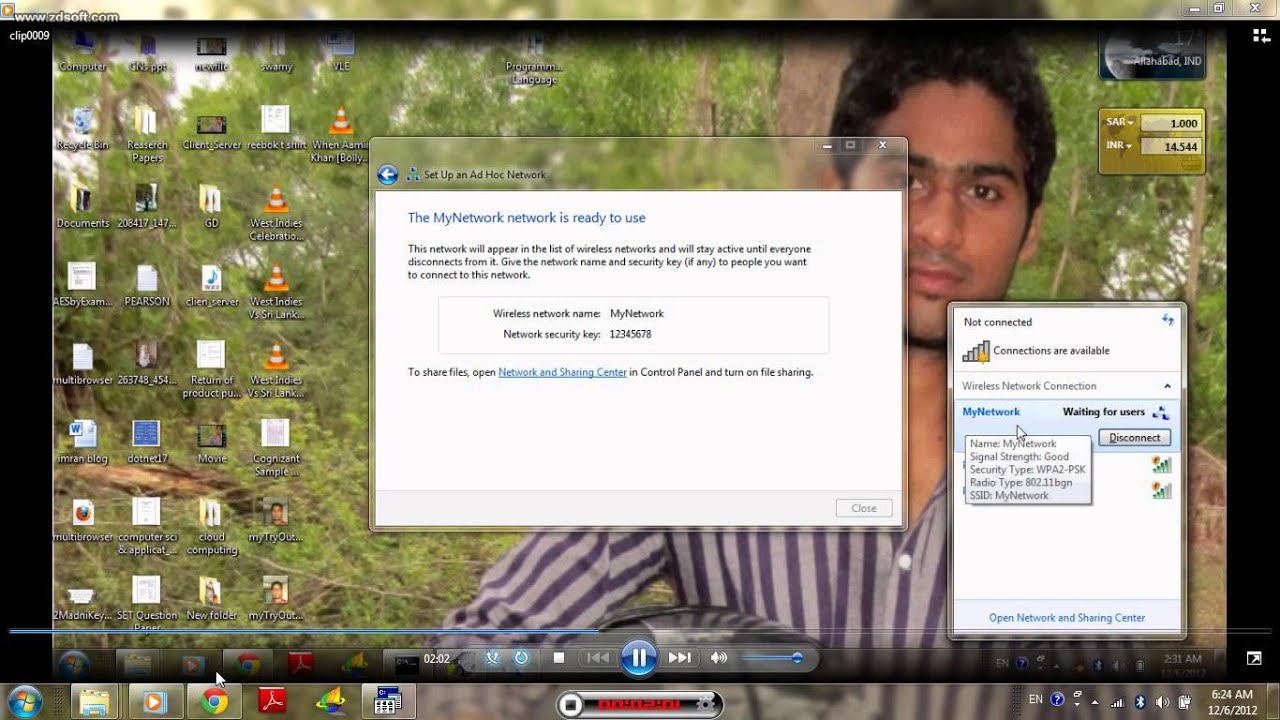
Task: Click the Close button in the Ad Hoc dialog
Action: click(x=864, y=508)
